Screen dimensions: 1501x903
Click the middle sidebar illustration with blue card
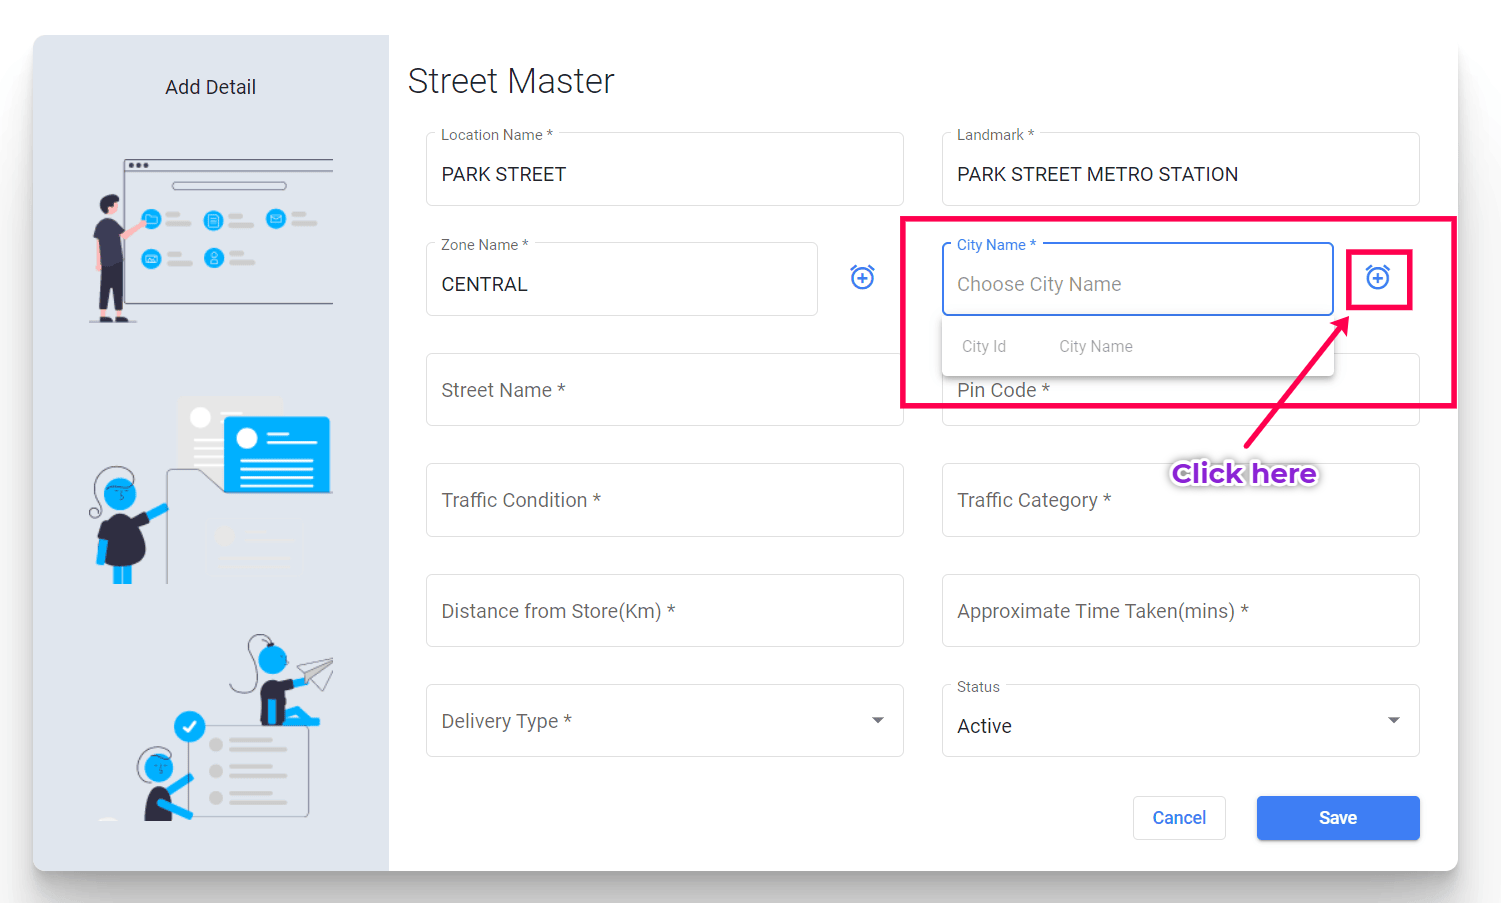click(x=212, y=490)
